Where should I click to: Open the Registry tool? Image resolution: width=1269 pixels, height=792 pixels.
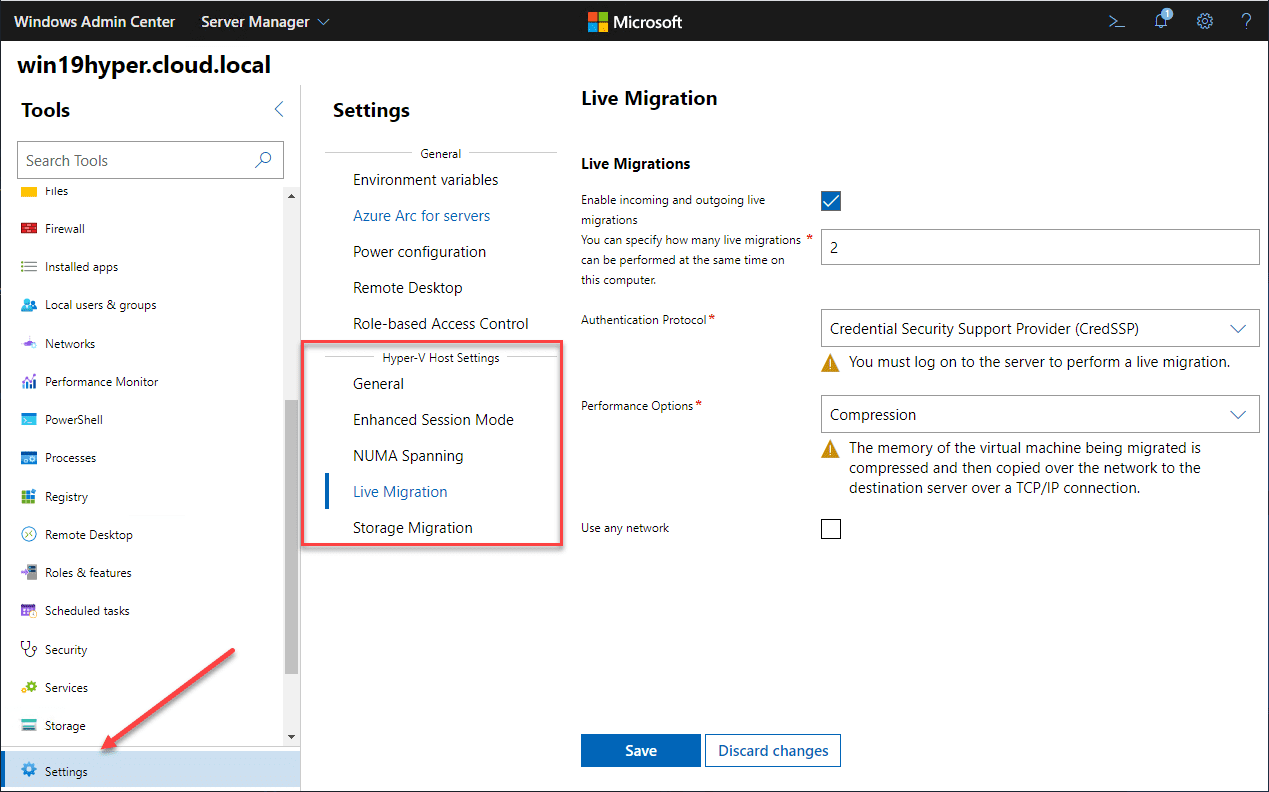(x=66, y=497)
